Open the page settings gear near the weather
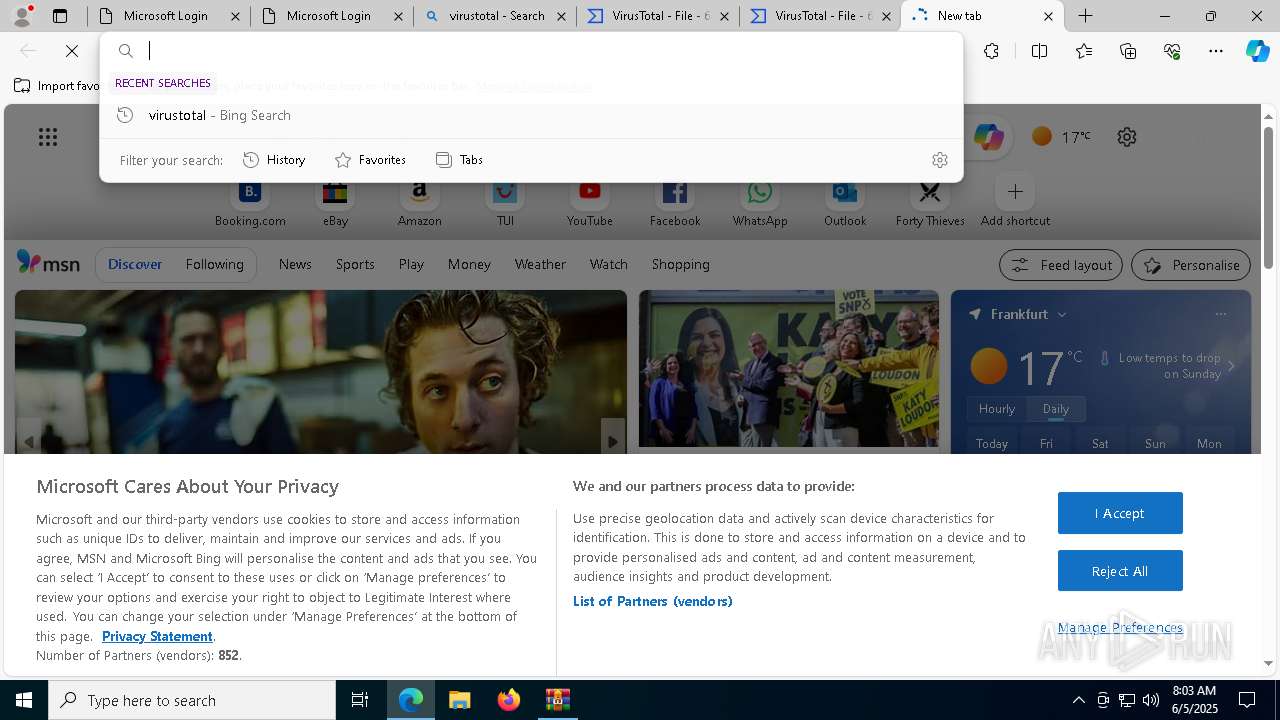This screenshot has height=720, width=1280. coord(1127,137)
